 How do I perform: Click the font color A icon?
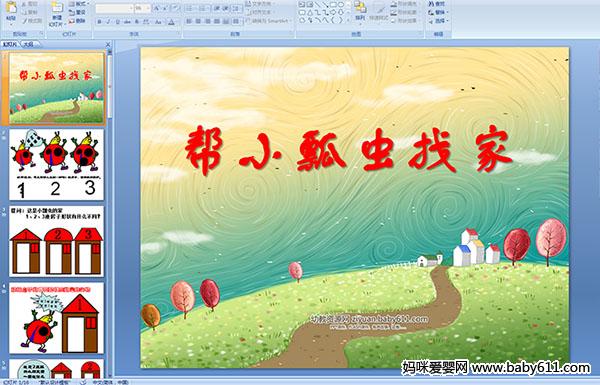coord(171,22)
